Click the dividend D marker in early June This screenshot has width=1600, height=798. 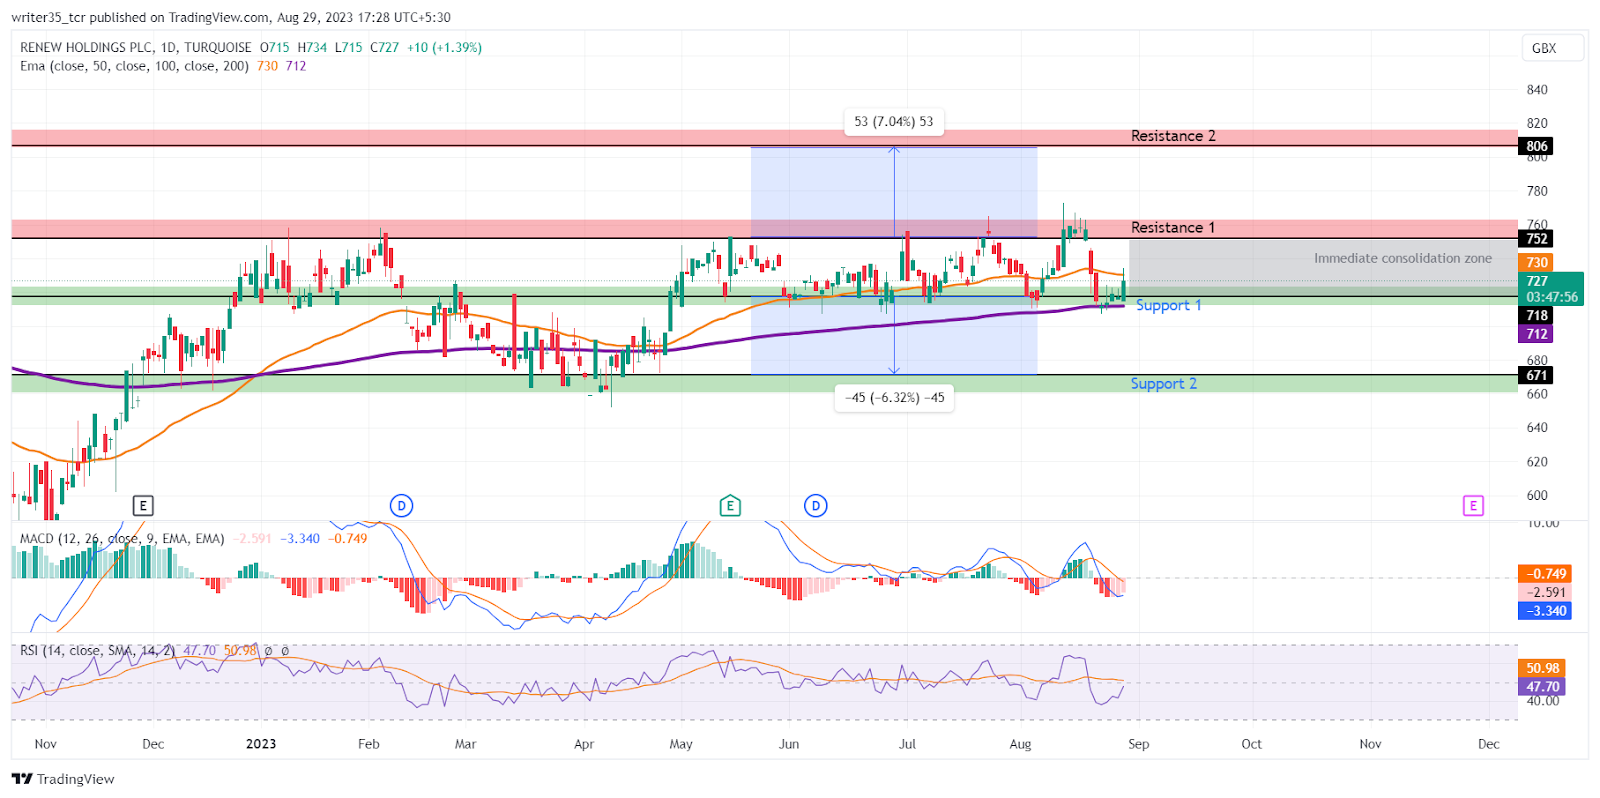pyautogui.click(x=816, y=506)
